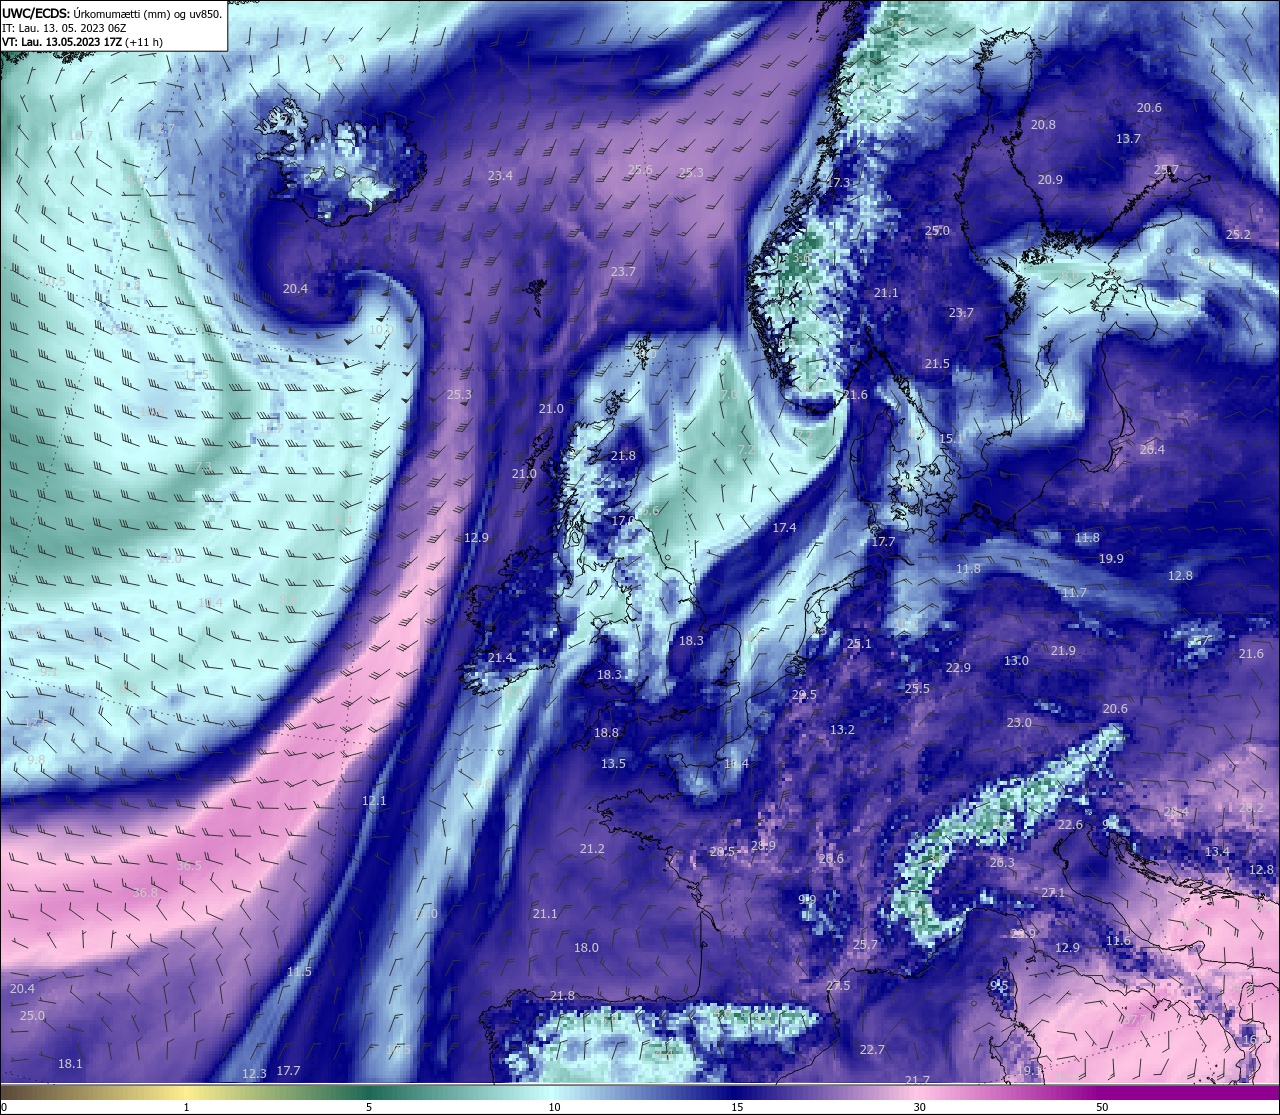This screenshot has height=1115, width=1280.
Task: Click the 'IT: Lau. 13. 05. 2023 06Z' line
Action: [x=64, y=28]
